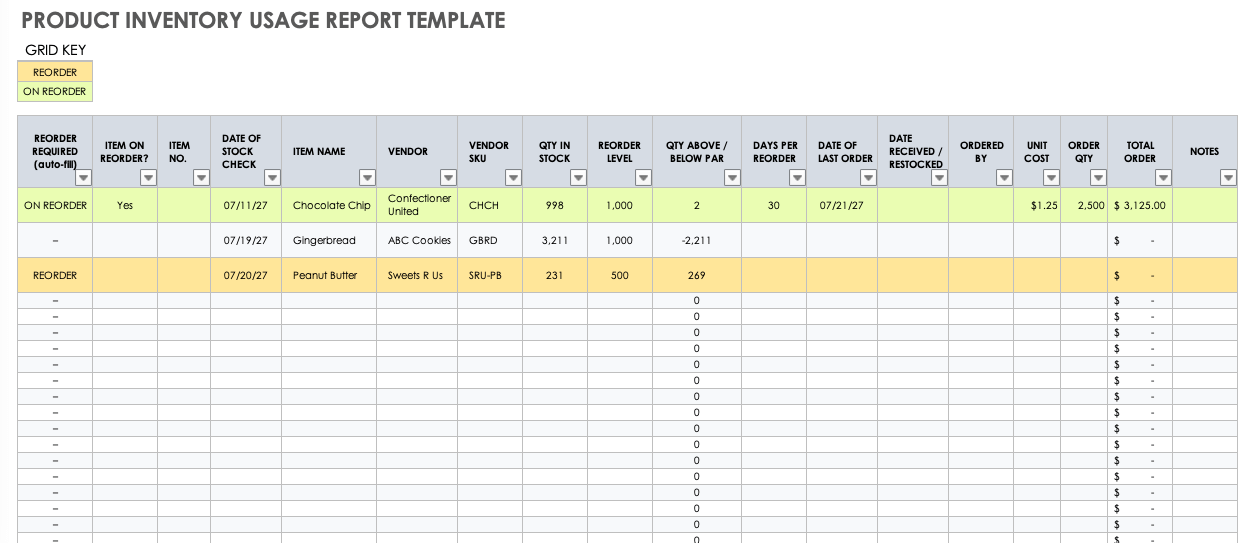Screen dimensions: 1257x543
Task: Select the Peanut Butter REORDER status cell
Action: [55, 276]
